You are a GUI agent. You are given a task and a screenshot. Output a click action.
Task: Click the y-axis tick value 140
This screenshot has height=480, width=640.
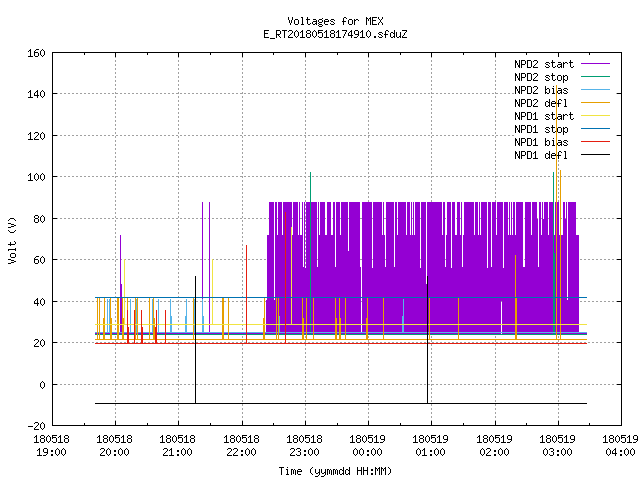pos(36,94)
